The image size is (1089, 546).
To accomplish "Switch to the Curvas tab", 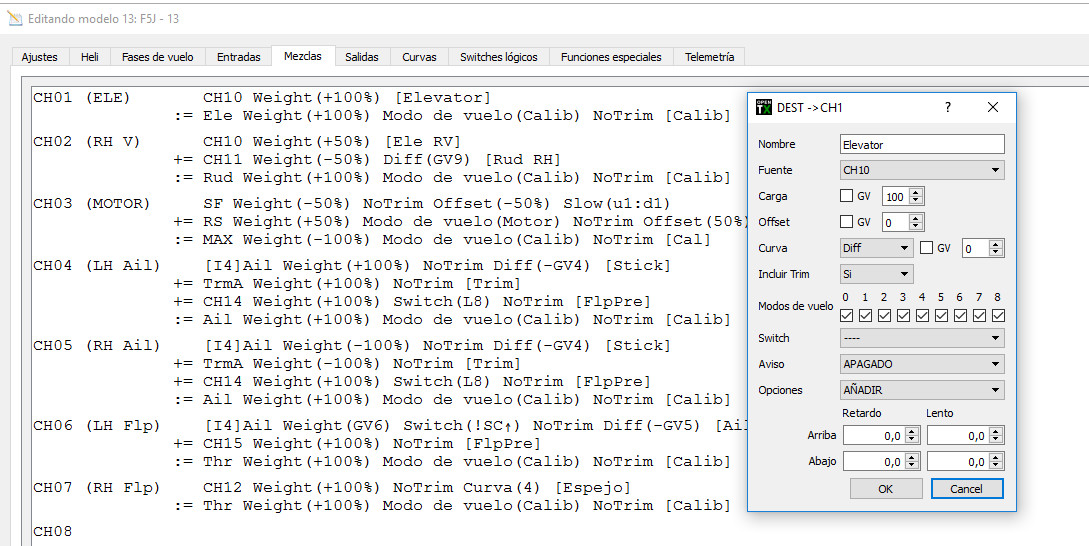I will [x=419, y=57].
